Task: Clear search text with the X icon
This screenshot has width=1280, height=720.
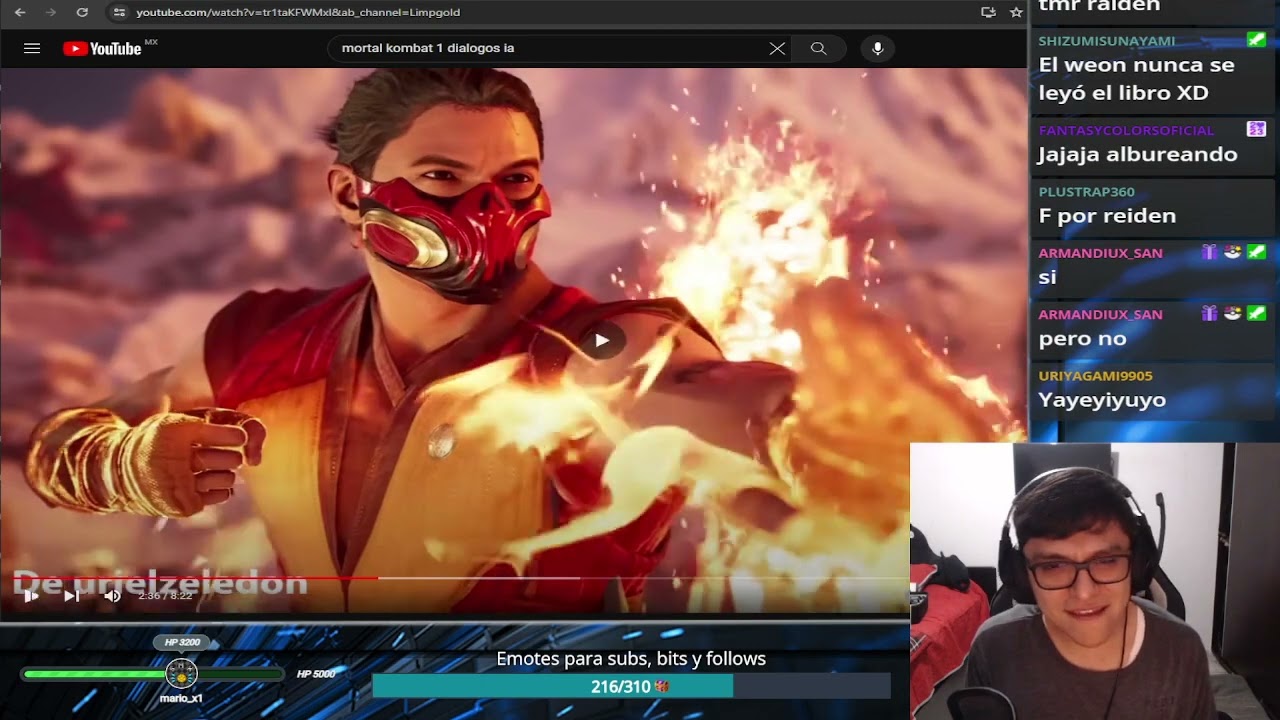Action: pyautogui.click(x=777, y=48)
